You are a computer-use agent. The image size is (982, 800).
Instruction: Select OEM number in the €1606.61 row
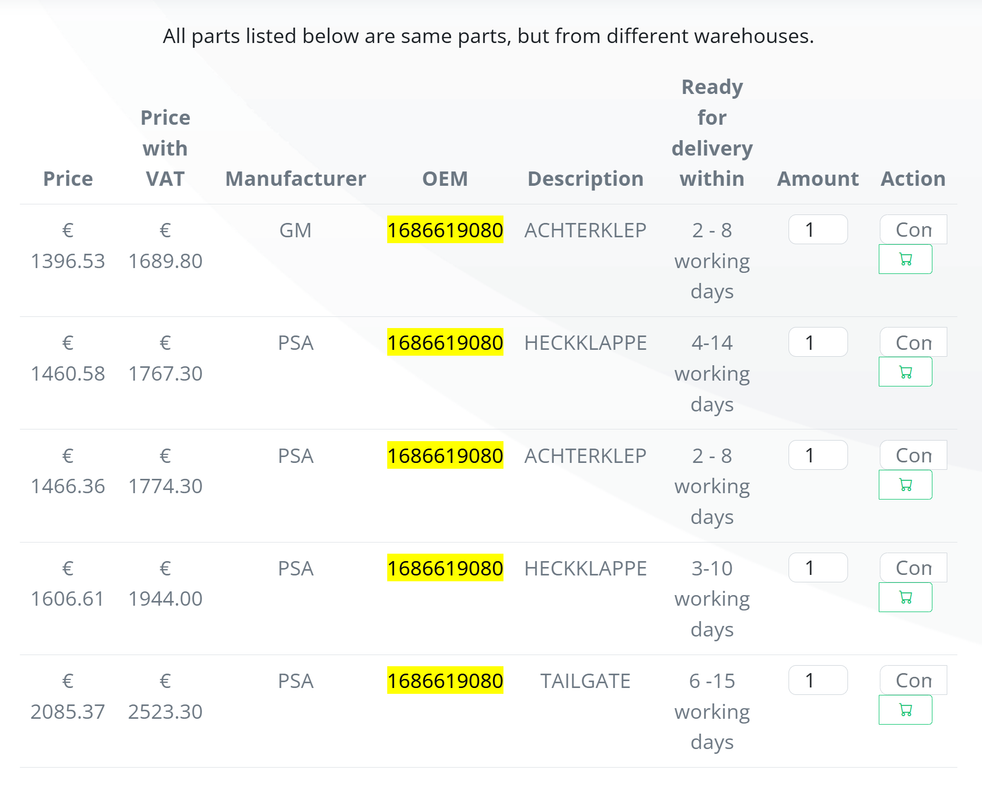click(x=445, y=568)
